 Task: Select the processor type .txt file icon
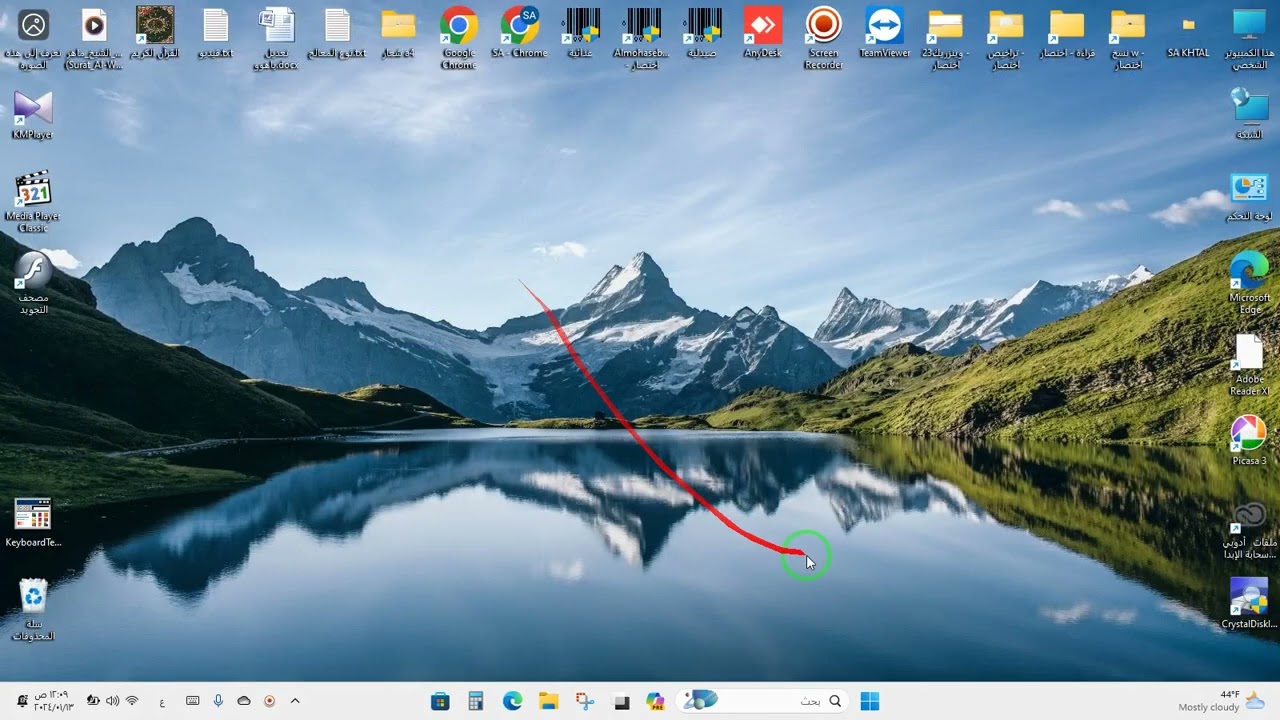click(337, 33)
